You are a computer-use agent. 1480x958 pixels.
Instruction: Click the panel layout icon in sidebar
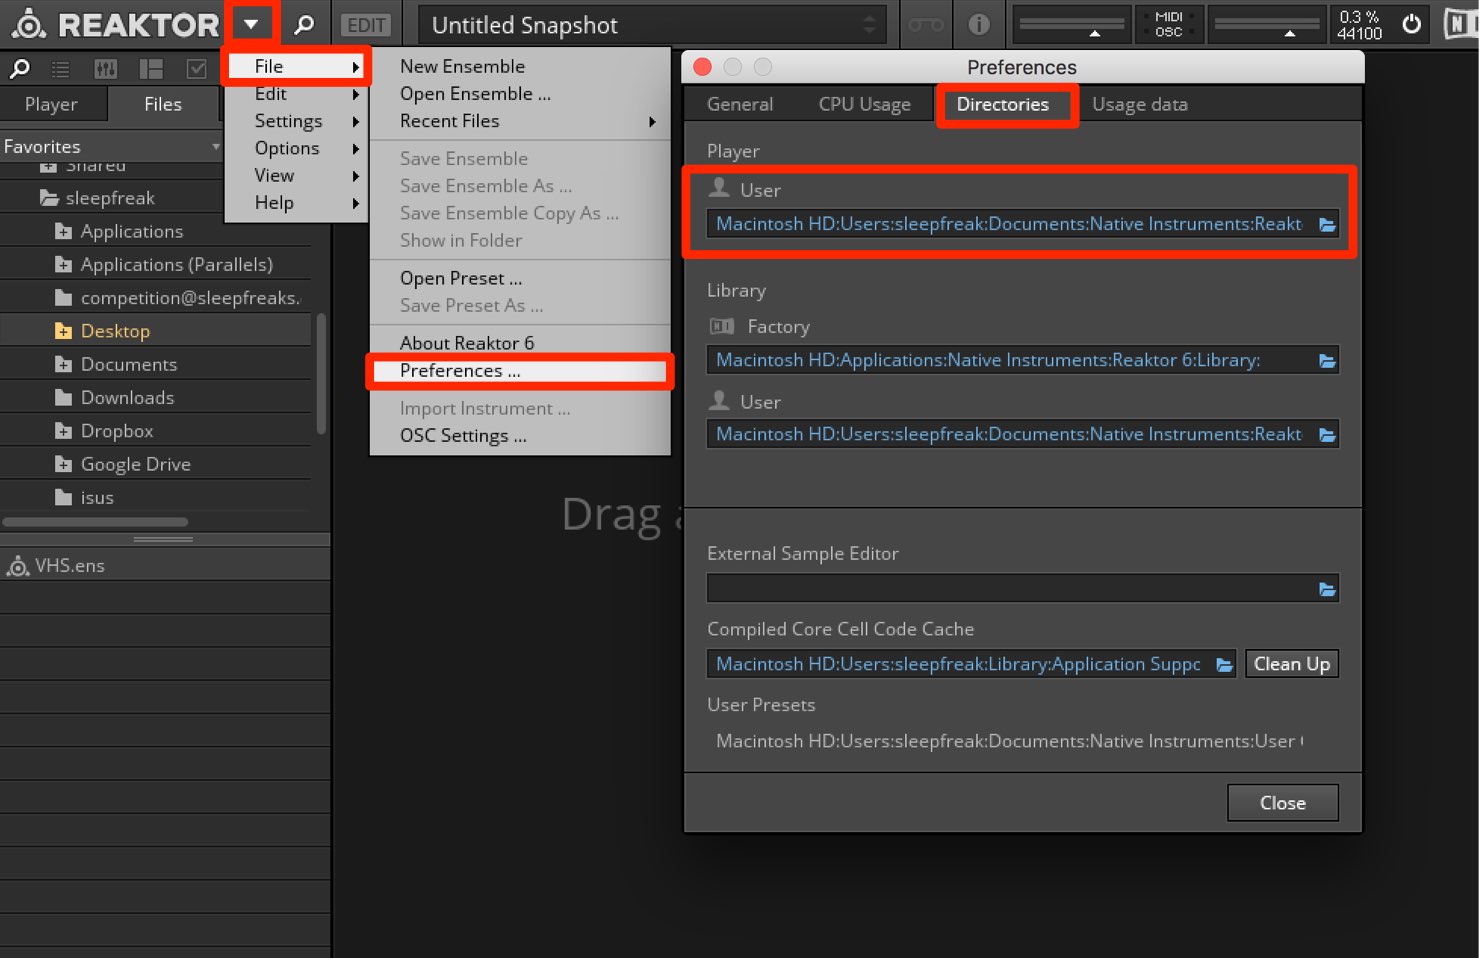pyautogui.click(x=151, y=68)
